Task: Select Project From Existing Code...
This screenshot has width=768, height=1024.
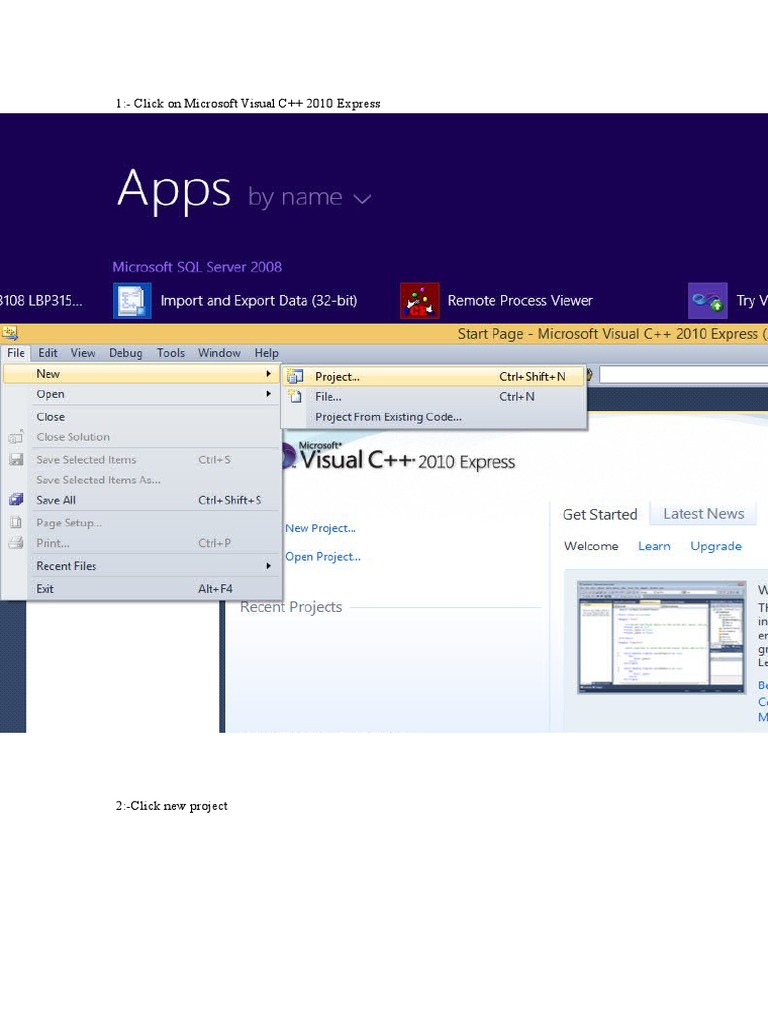Action: point(434,417)
